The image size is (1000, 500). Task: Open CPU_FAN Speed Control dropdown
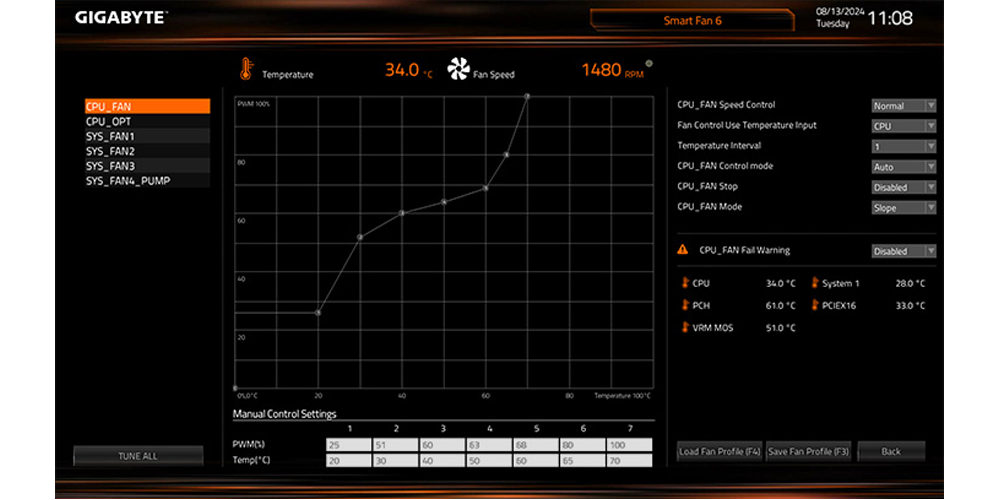[x=904, y=106]
